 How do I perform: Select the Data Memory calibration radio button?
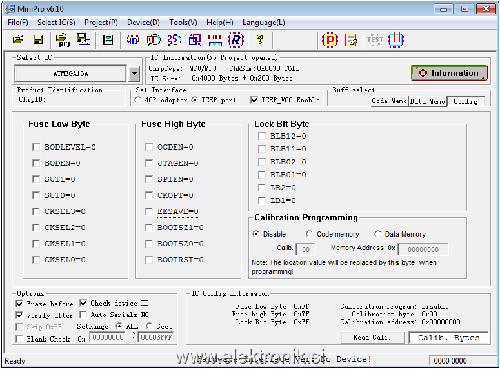coord(377,234)
